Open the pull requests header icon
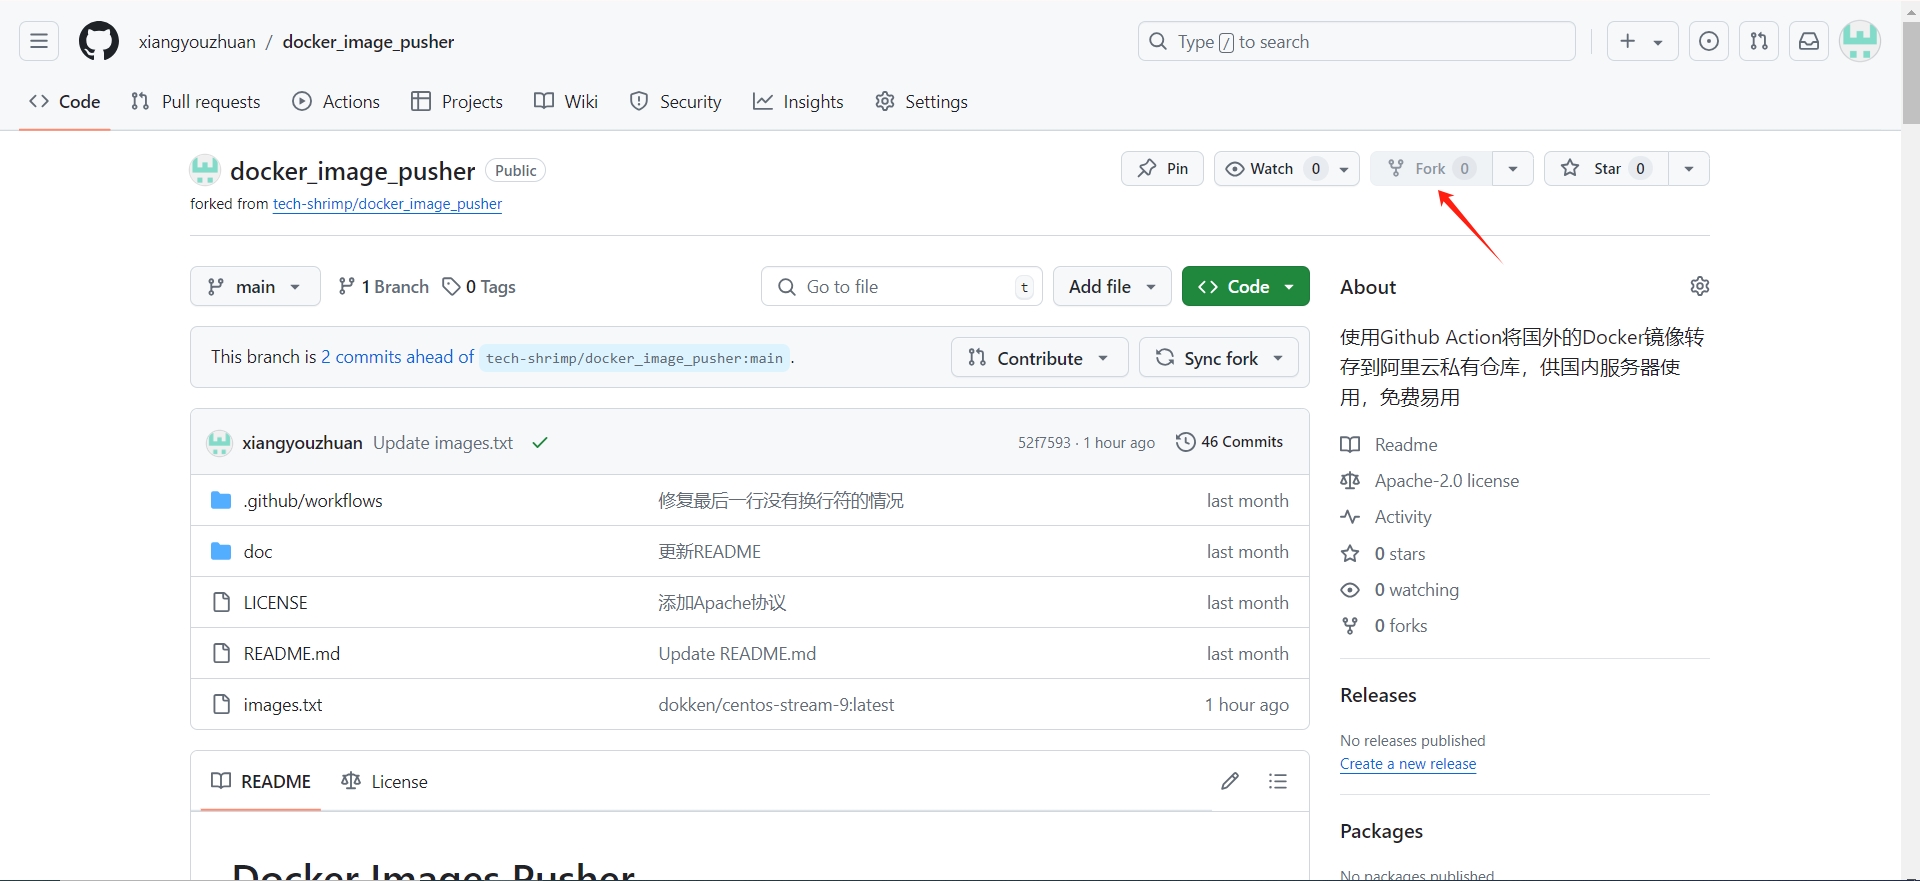 (x=1759, y=41)
